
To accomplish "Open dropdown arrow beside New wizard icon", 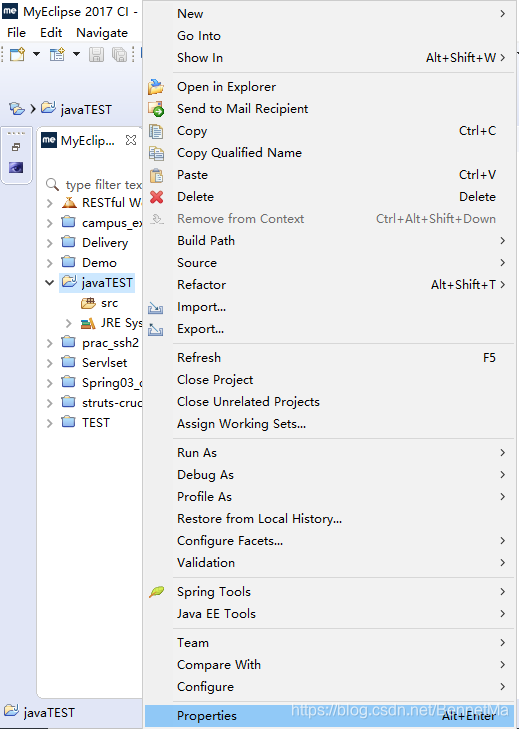I will click(36, 55).
